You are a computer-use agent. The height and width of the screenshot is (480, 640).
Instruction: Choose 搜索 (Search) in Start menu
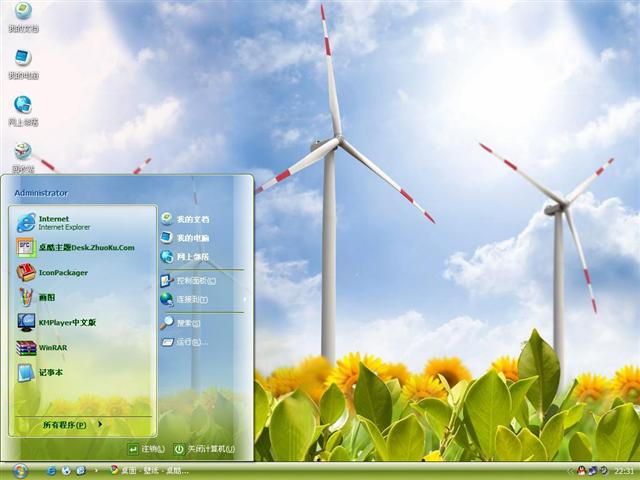pyautogui.click(x=188, y=323)
